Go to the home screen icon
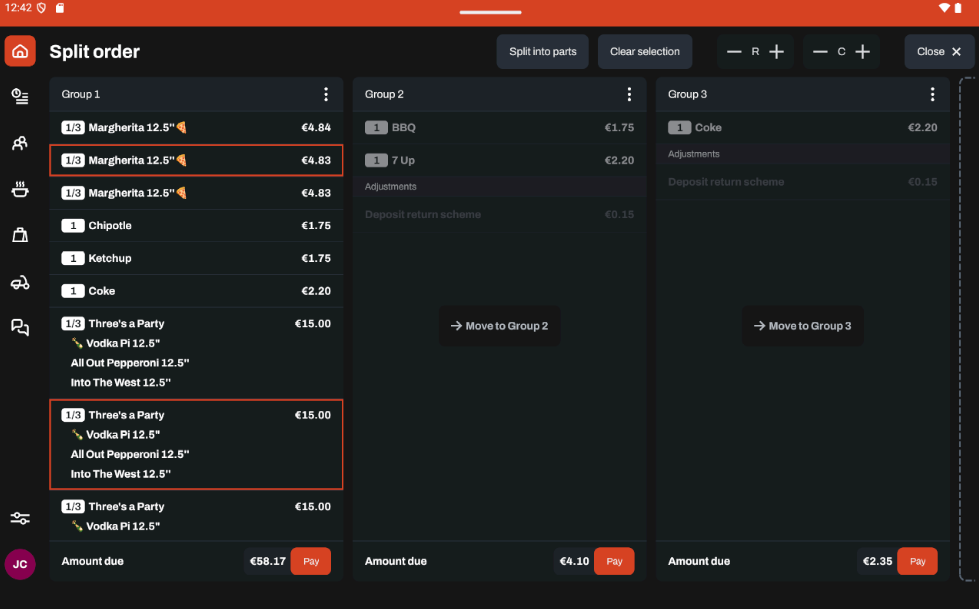The width and height of the screenshot is (979, 609). 20,51
